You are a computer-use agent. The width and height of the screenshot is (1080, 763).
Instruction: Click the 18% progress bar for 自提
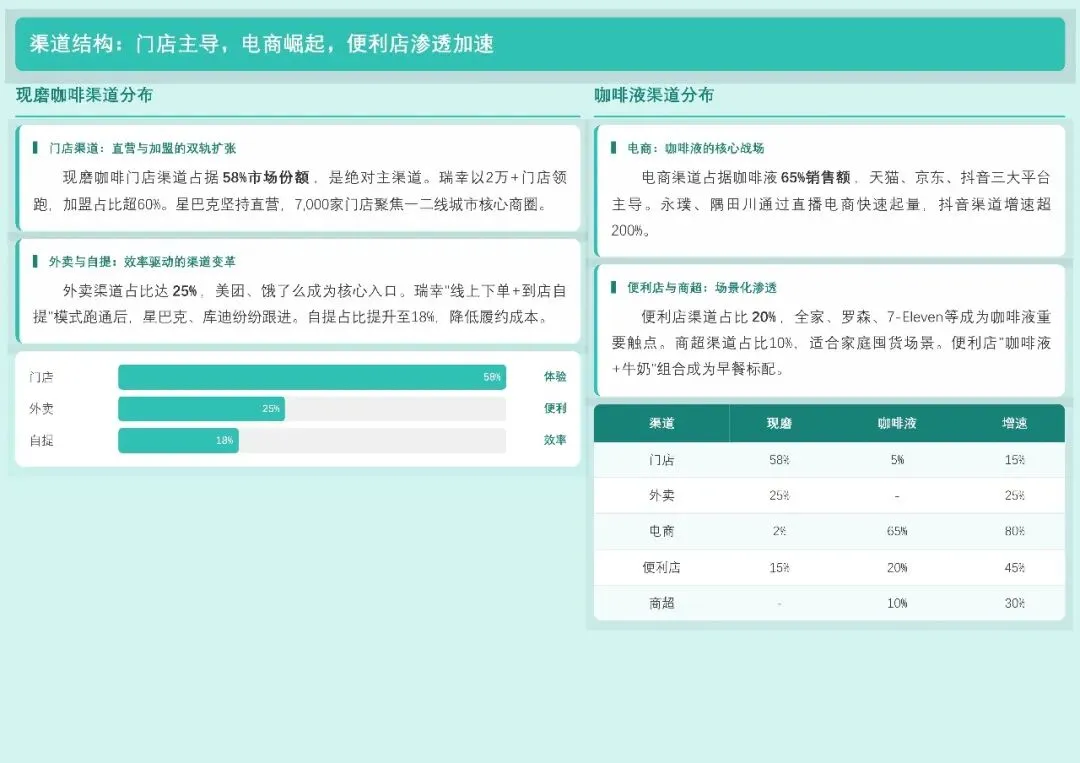coord(178,441)
